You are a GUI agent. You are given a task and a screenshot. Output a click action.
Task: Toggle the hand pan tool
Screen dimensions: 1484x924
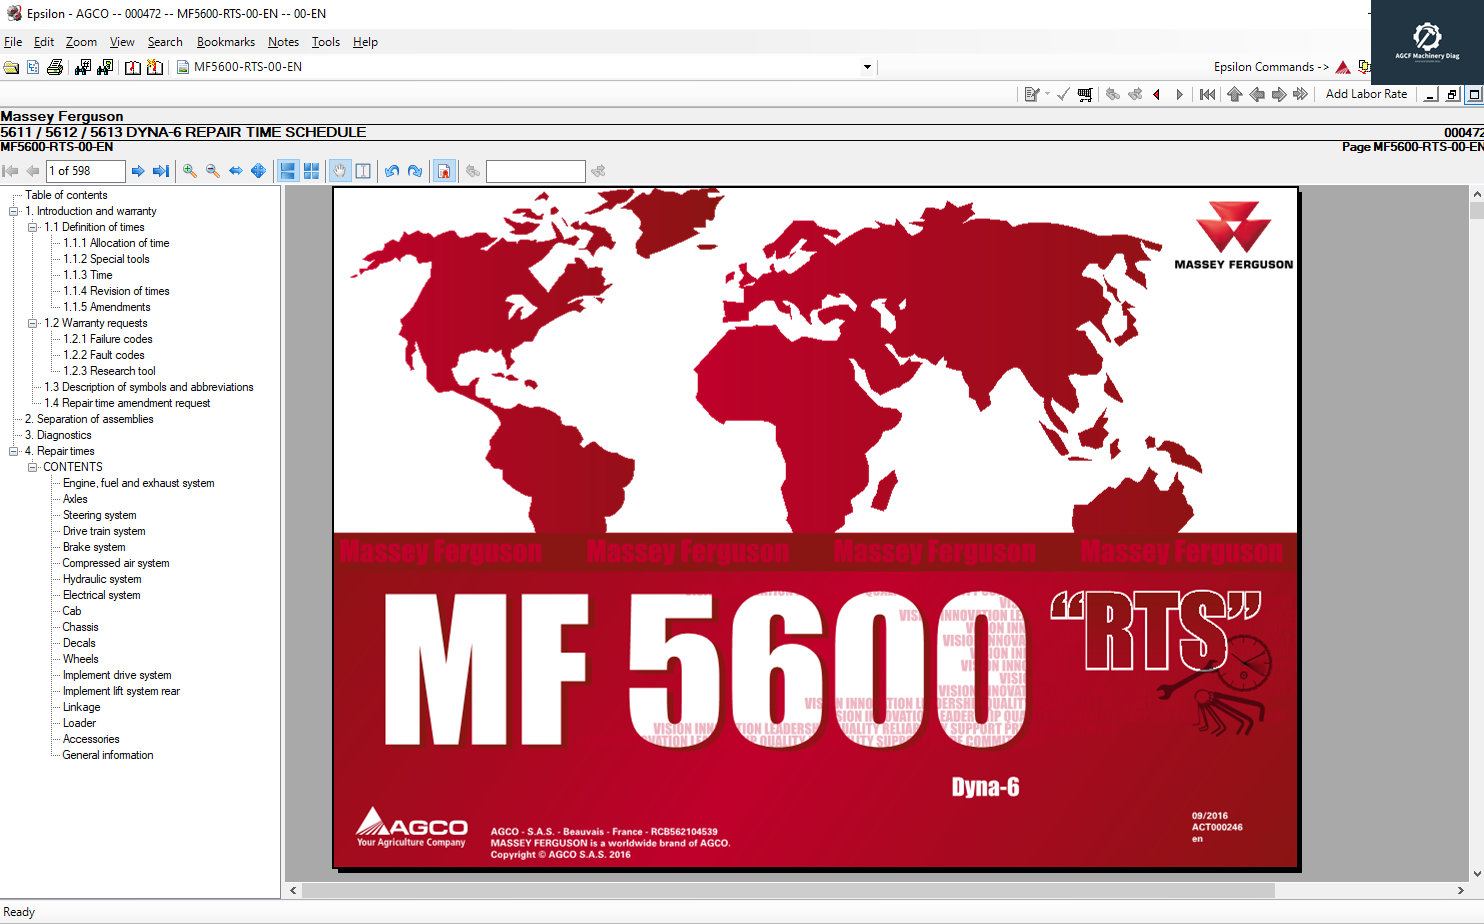(339, 171)
